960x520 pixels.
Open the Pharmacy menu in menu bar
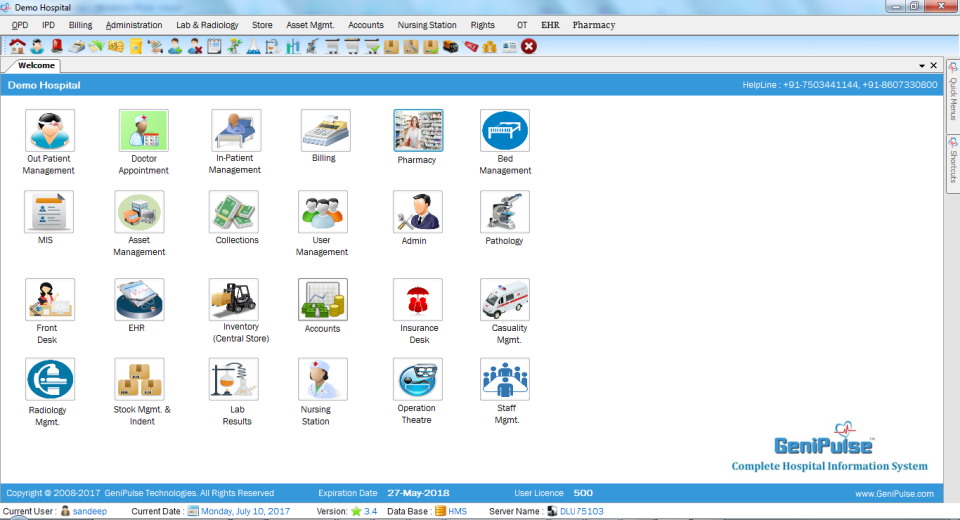[593, 25]
